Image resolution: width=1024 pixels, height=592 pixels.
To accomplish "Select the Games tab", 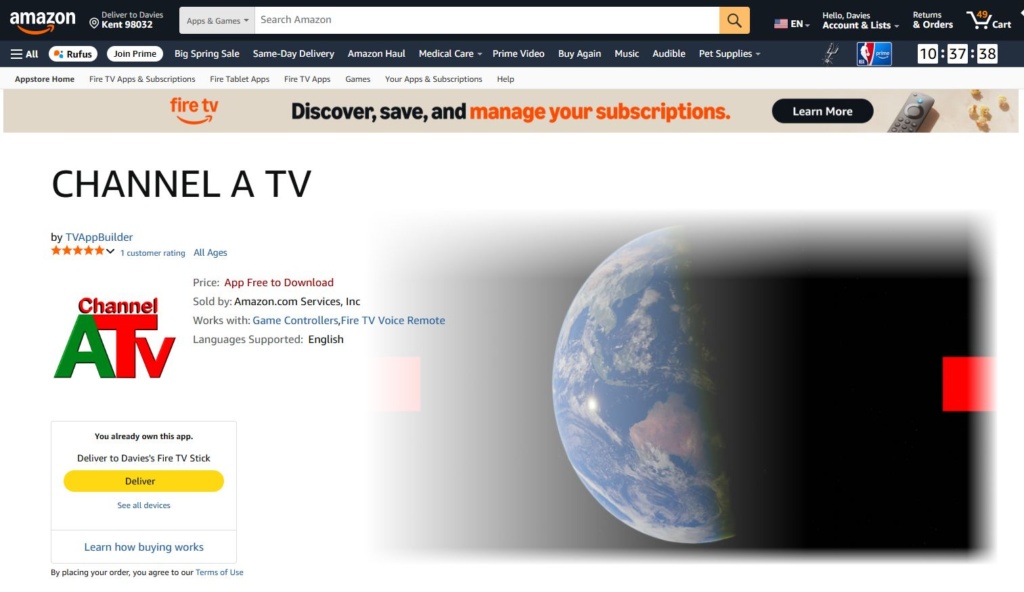I will pyautogui.click(x=357, y=79).
